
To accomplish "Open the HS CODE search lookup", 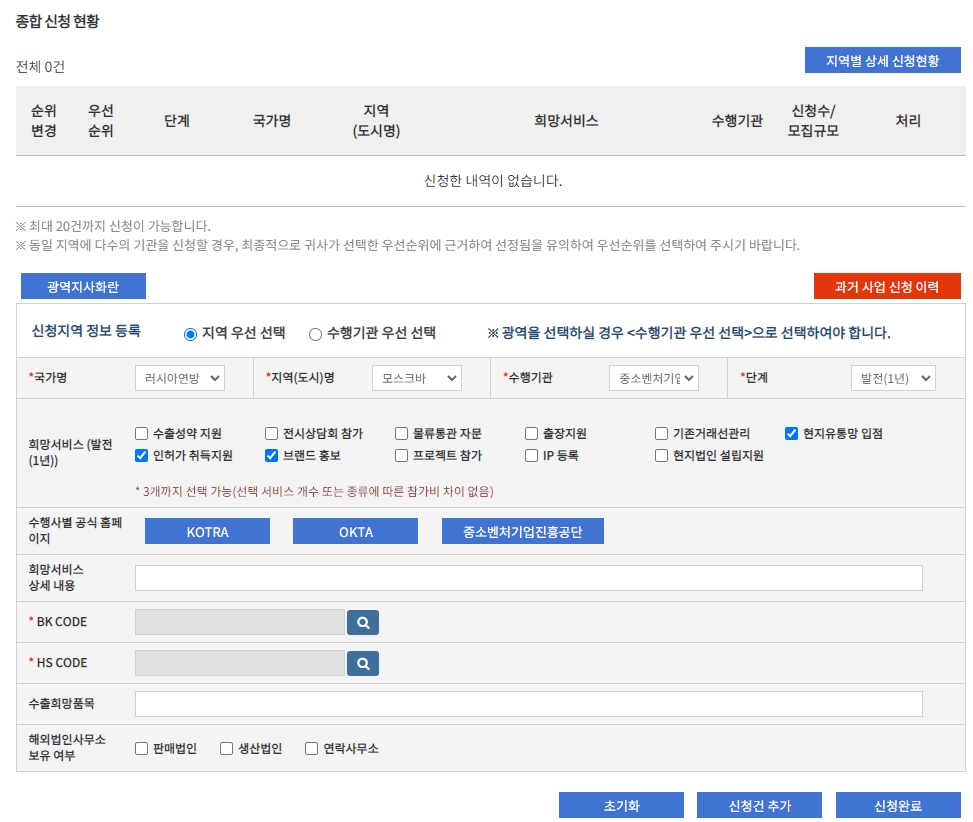I will (x=363, y=662).
